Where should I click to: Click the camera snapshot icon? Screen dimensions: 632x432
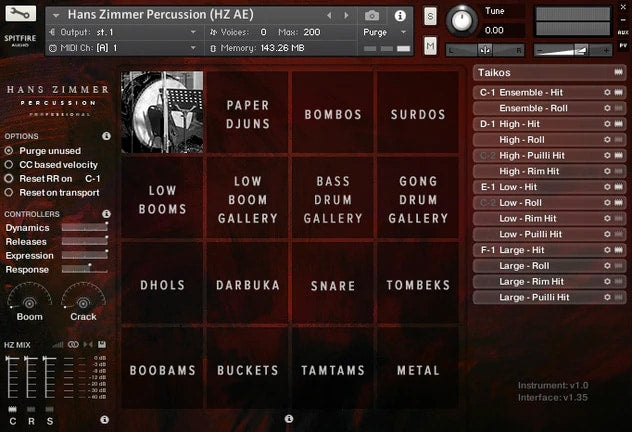coord(372,16)
